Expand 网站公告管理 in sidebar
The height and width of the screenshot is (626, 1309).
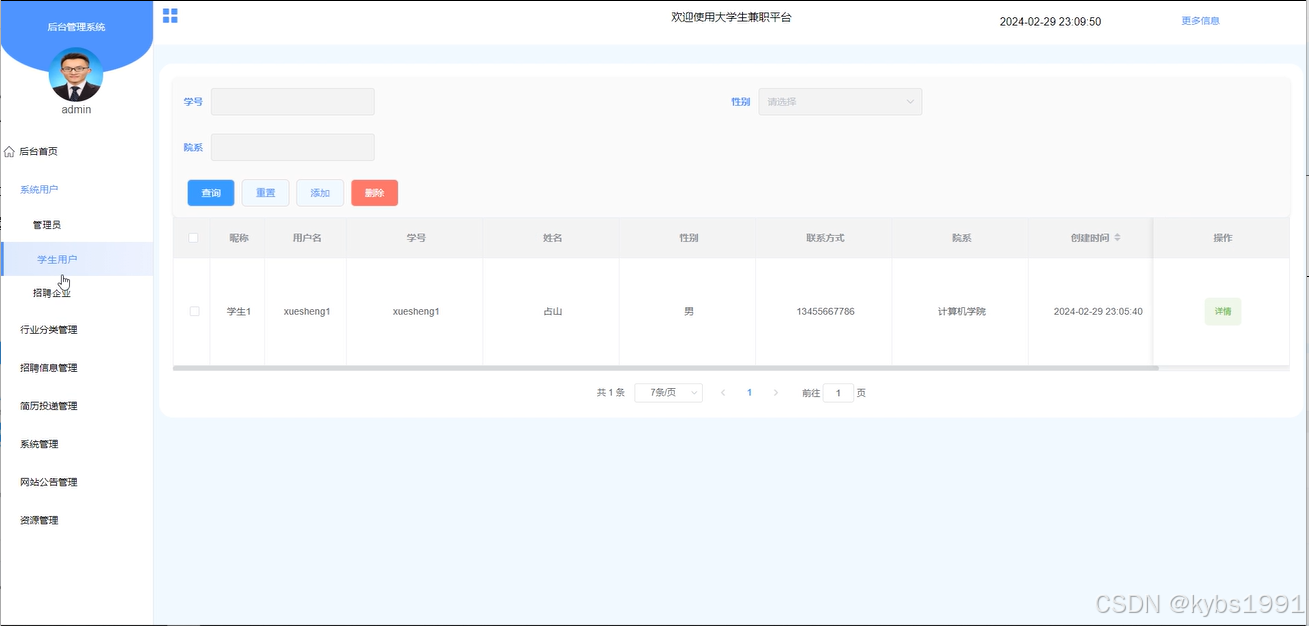49,482
